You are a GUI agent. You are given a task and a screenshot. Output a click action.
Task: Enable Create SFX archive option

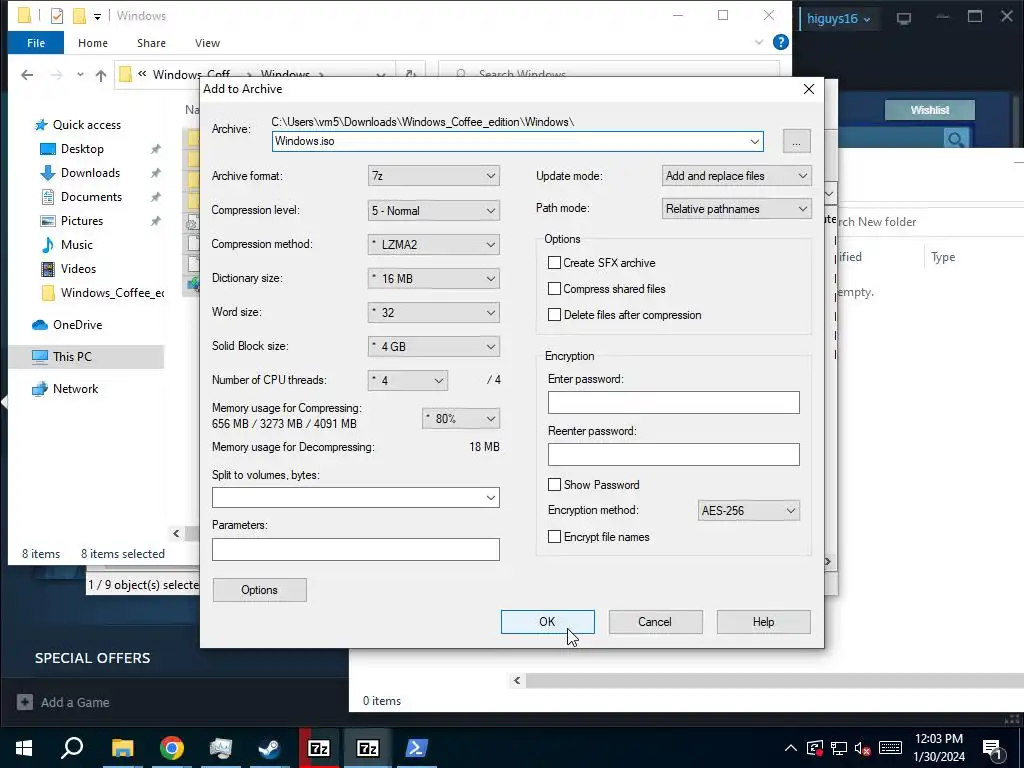coord(554,263)
